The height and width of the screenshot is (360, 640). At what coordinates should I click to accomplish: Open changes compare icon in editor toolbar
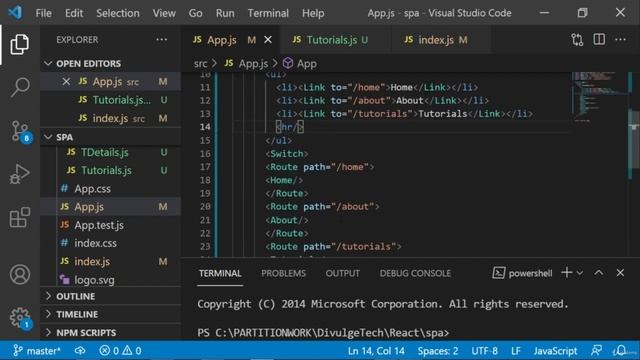(577, 40)
